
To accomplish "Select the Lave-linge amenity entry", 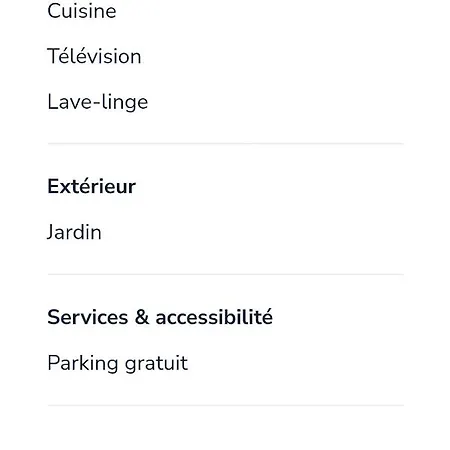I will point(98,102).
